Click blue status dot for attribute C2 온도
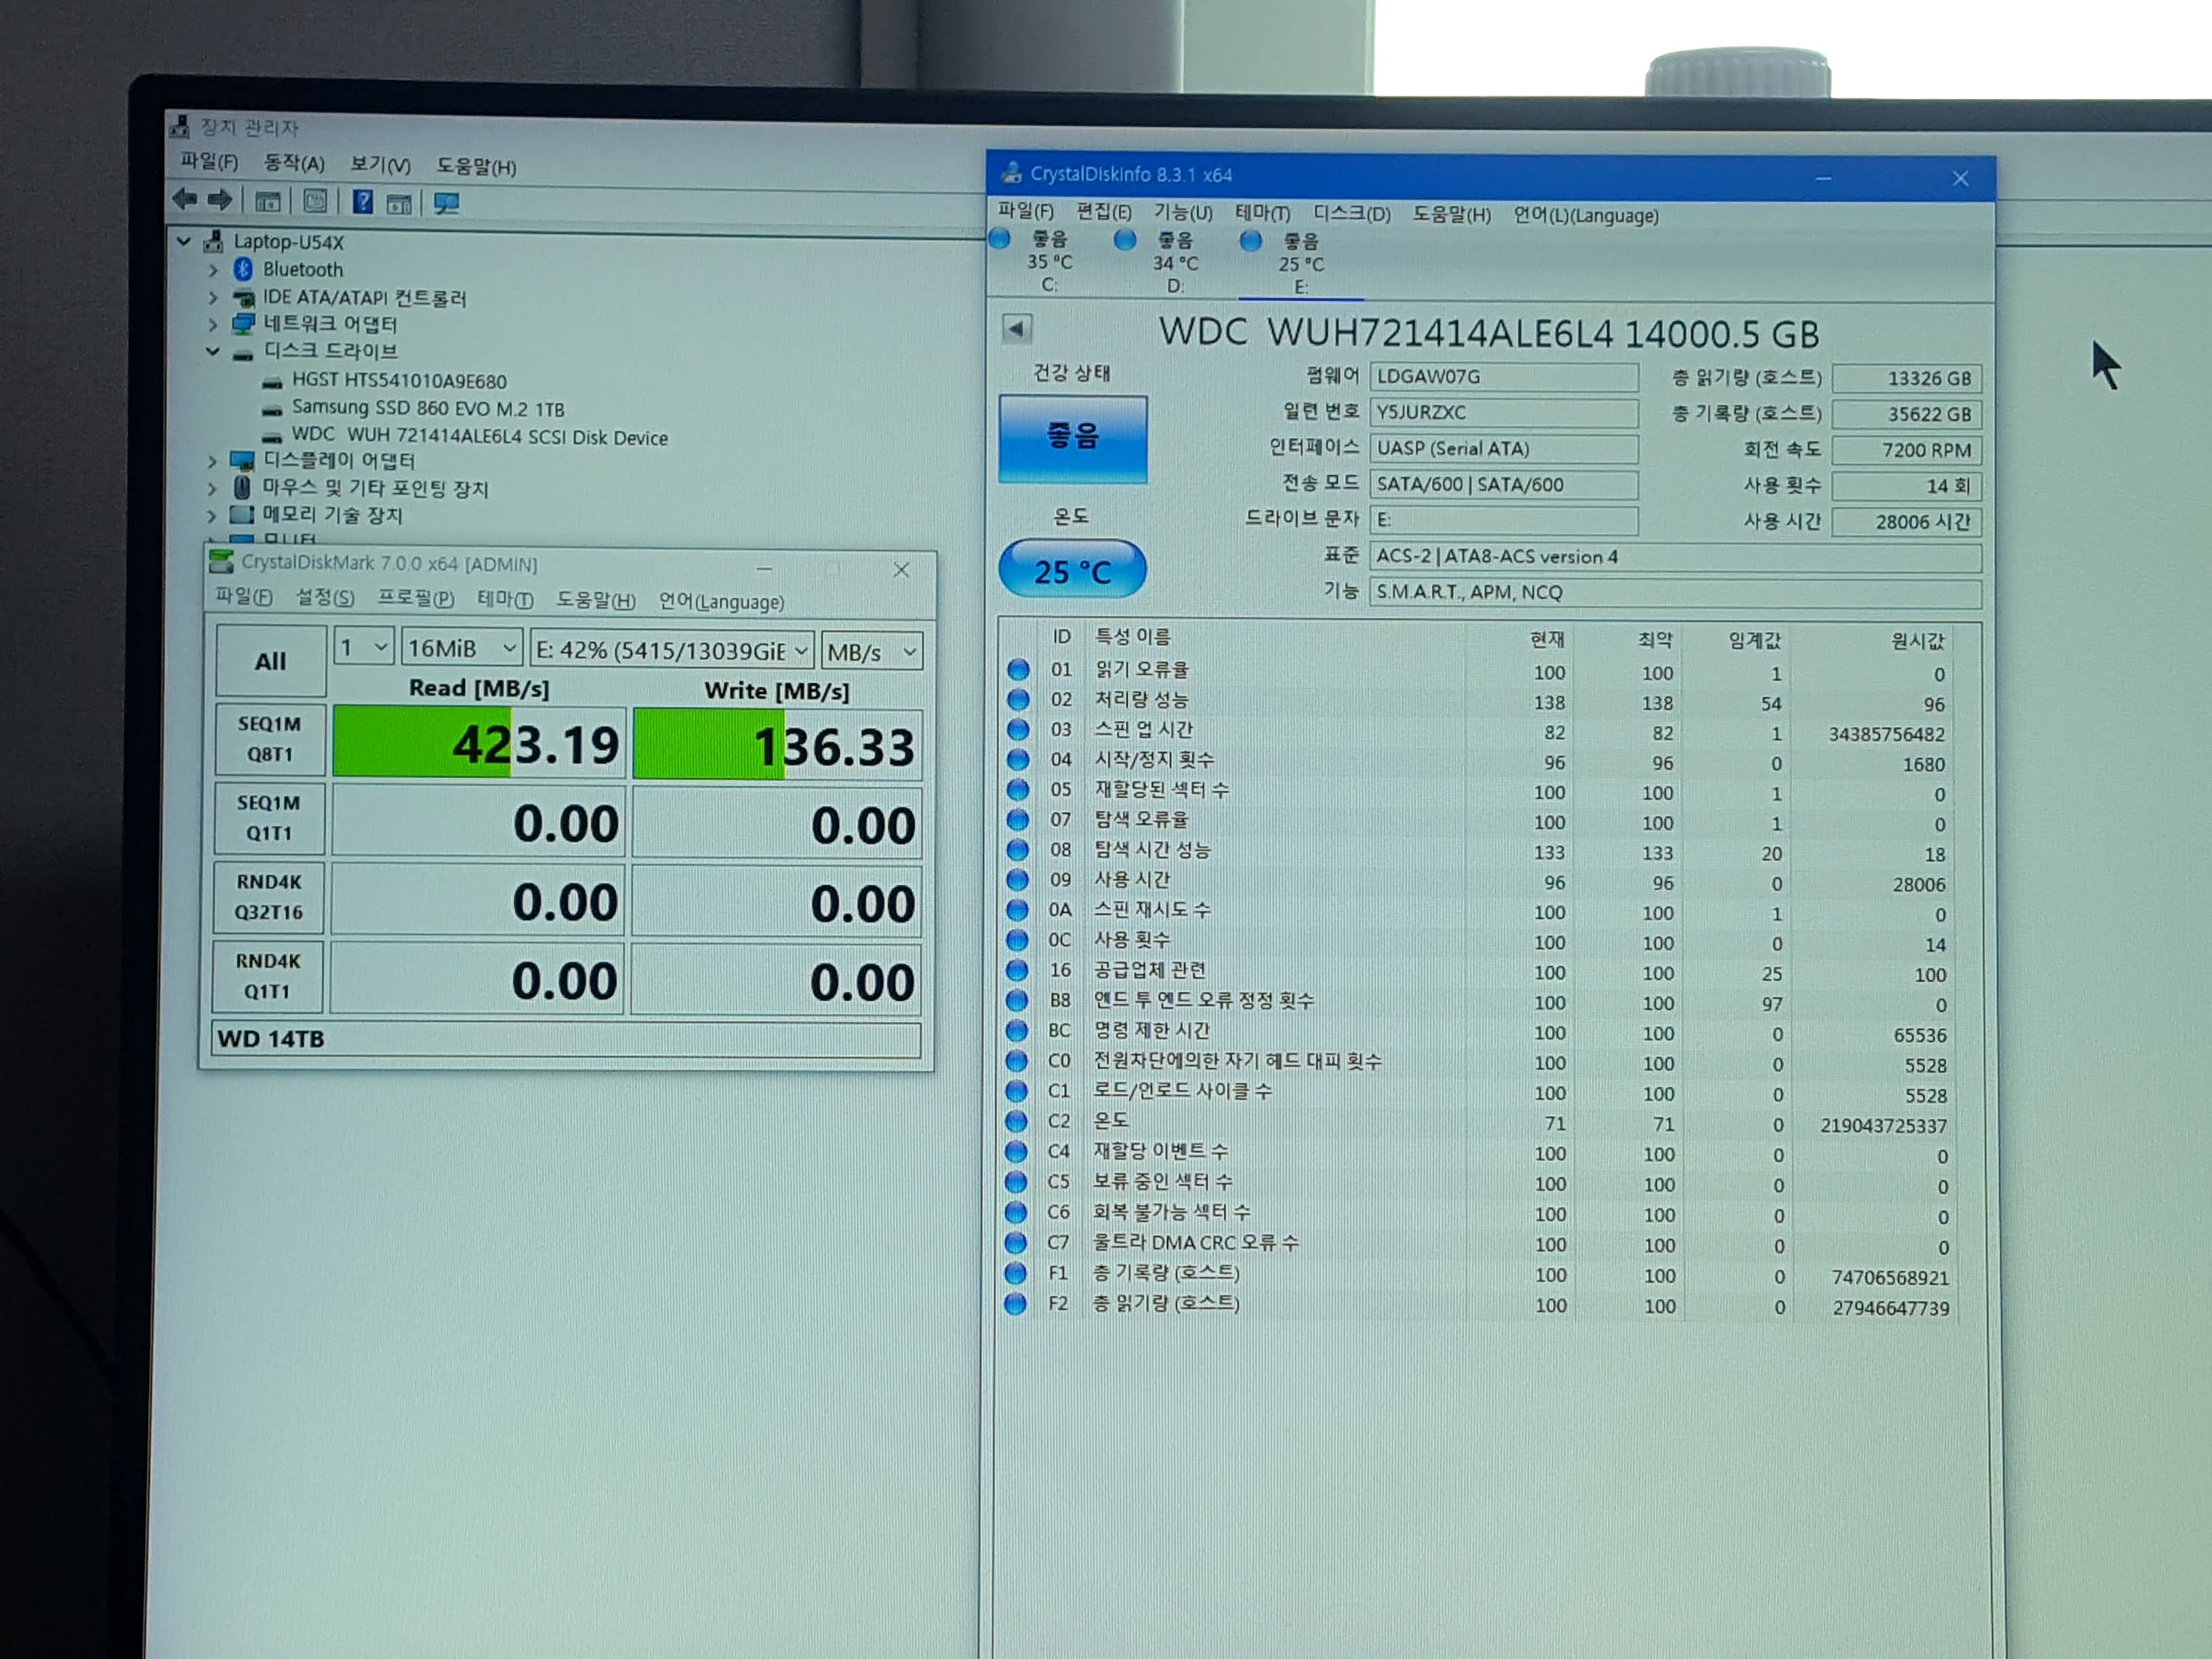The height and width of the screenshot is (1659, 2212). [x=1016, y=1120]
